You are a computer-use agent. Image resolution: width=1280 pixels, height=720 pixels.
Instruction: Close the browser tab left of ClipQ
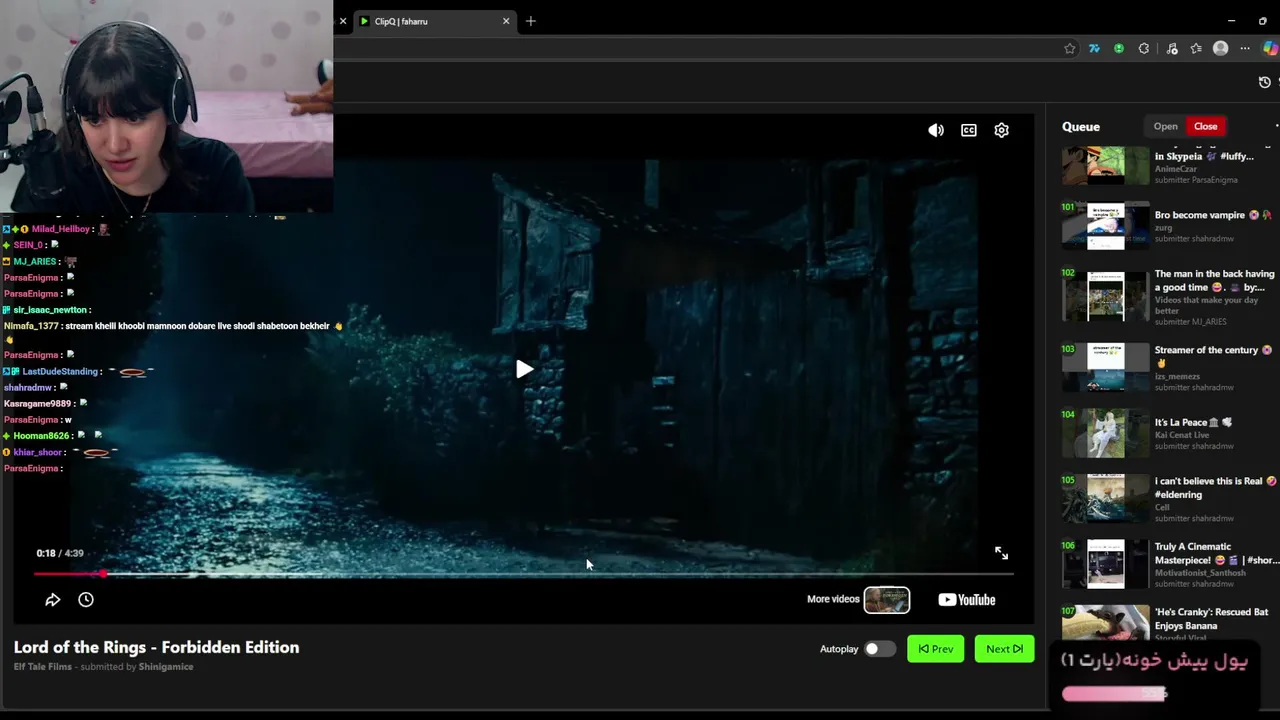pos(342,21)
